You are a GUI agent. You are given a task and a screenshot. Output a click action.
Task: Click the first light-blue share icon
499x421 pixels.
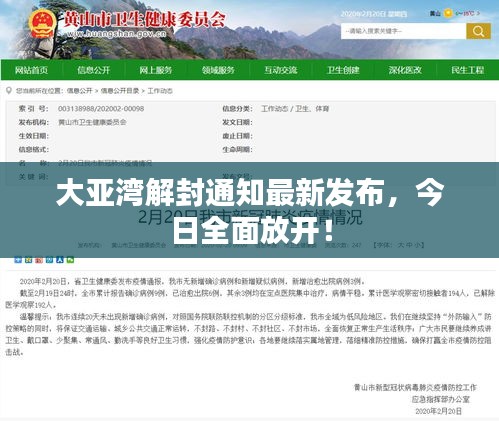18,260
